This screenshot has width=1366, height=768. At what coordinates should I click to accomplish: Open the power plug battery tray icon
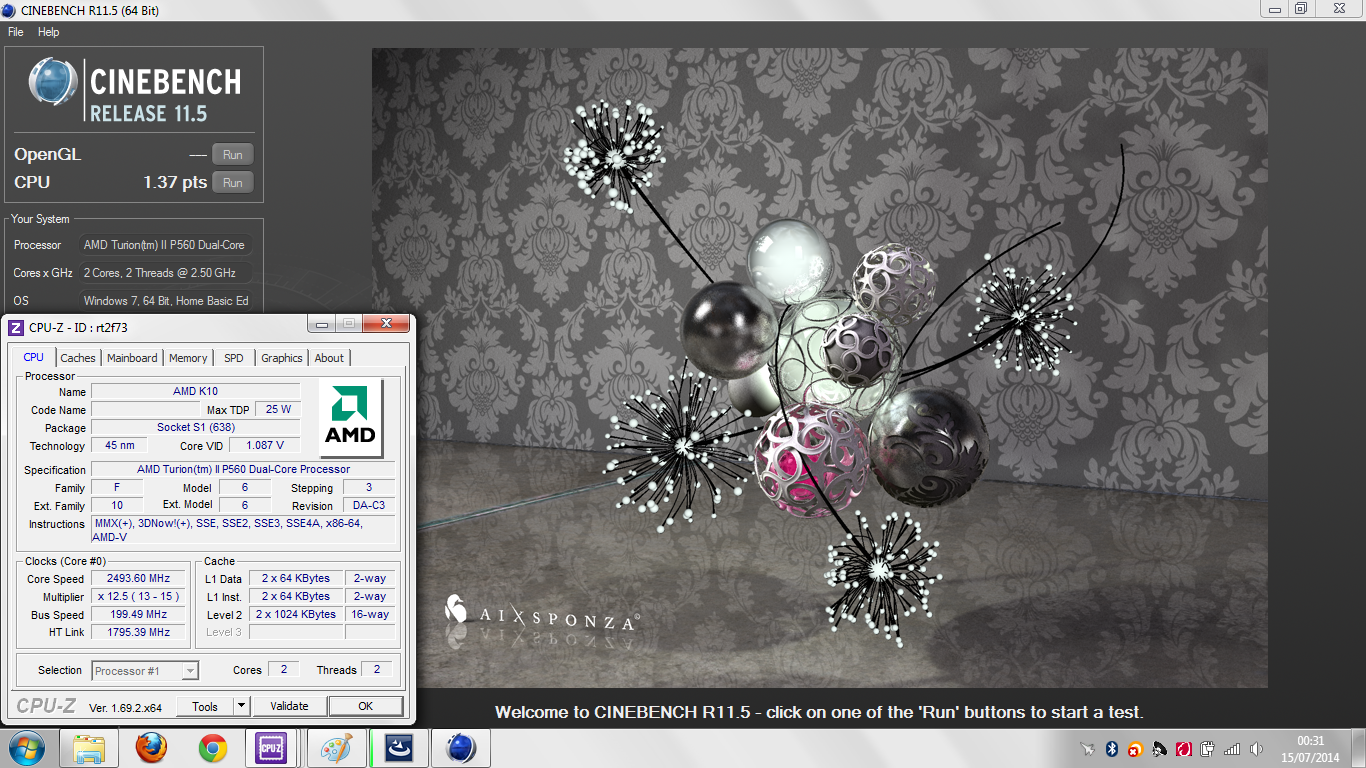(1207, 748)
